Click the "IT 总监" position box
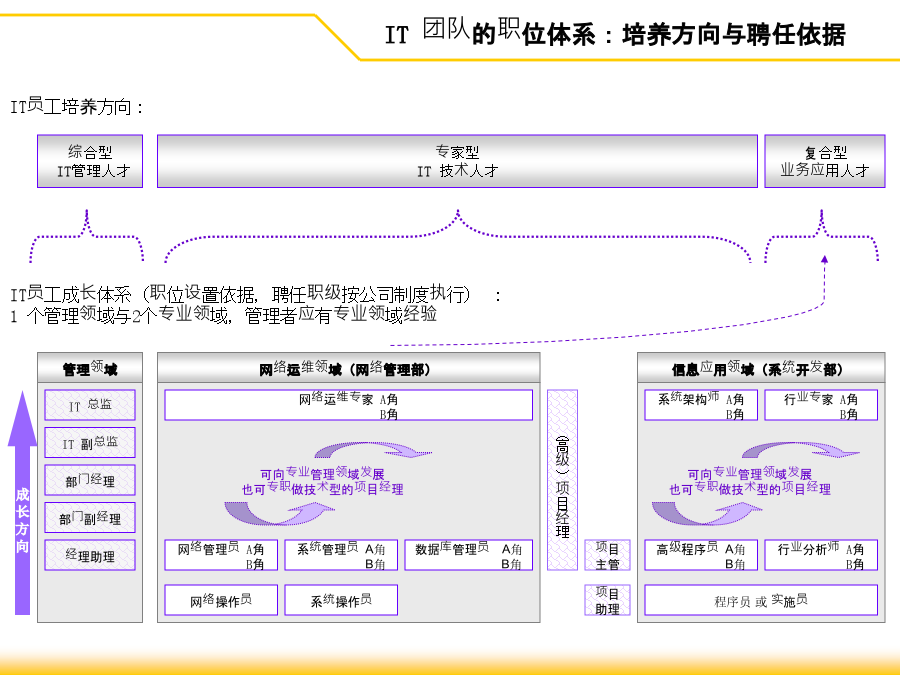The width and height of the screenshot is (900, 675). (90, 405)
